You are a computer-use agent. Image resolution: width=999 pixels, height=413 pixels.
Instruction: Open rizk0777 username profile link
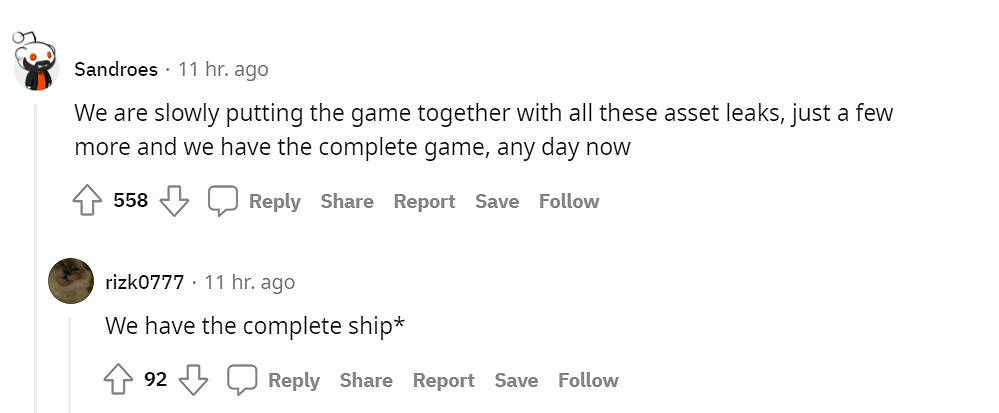[x=145, y=282]
